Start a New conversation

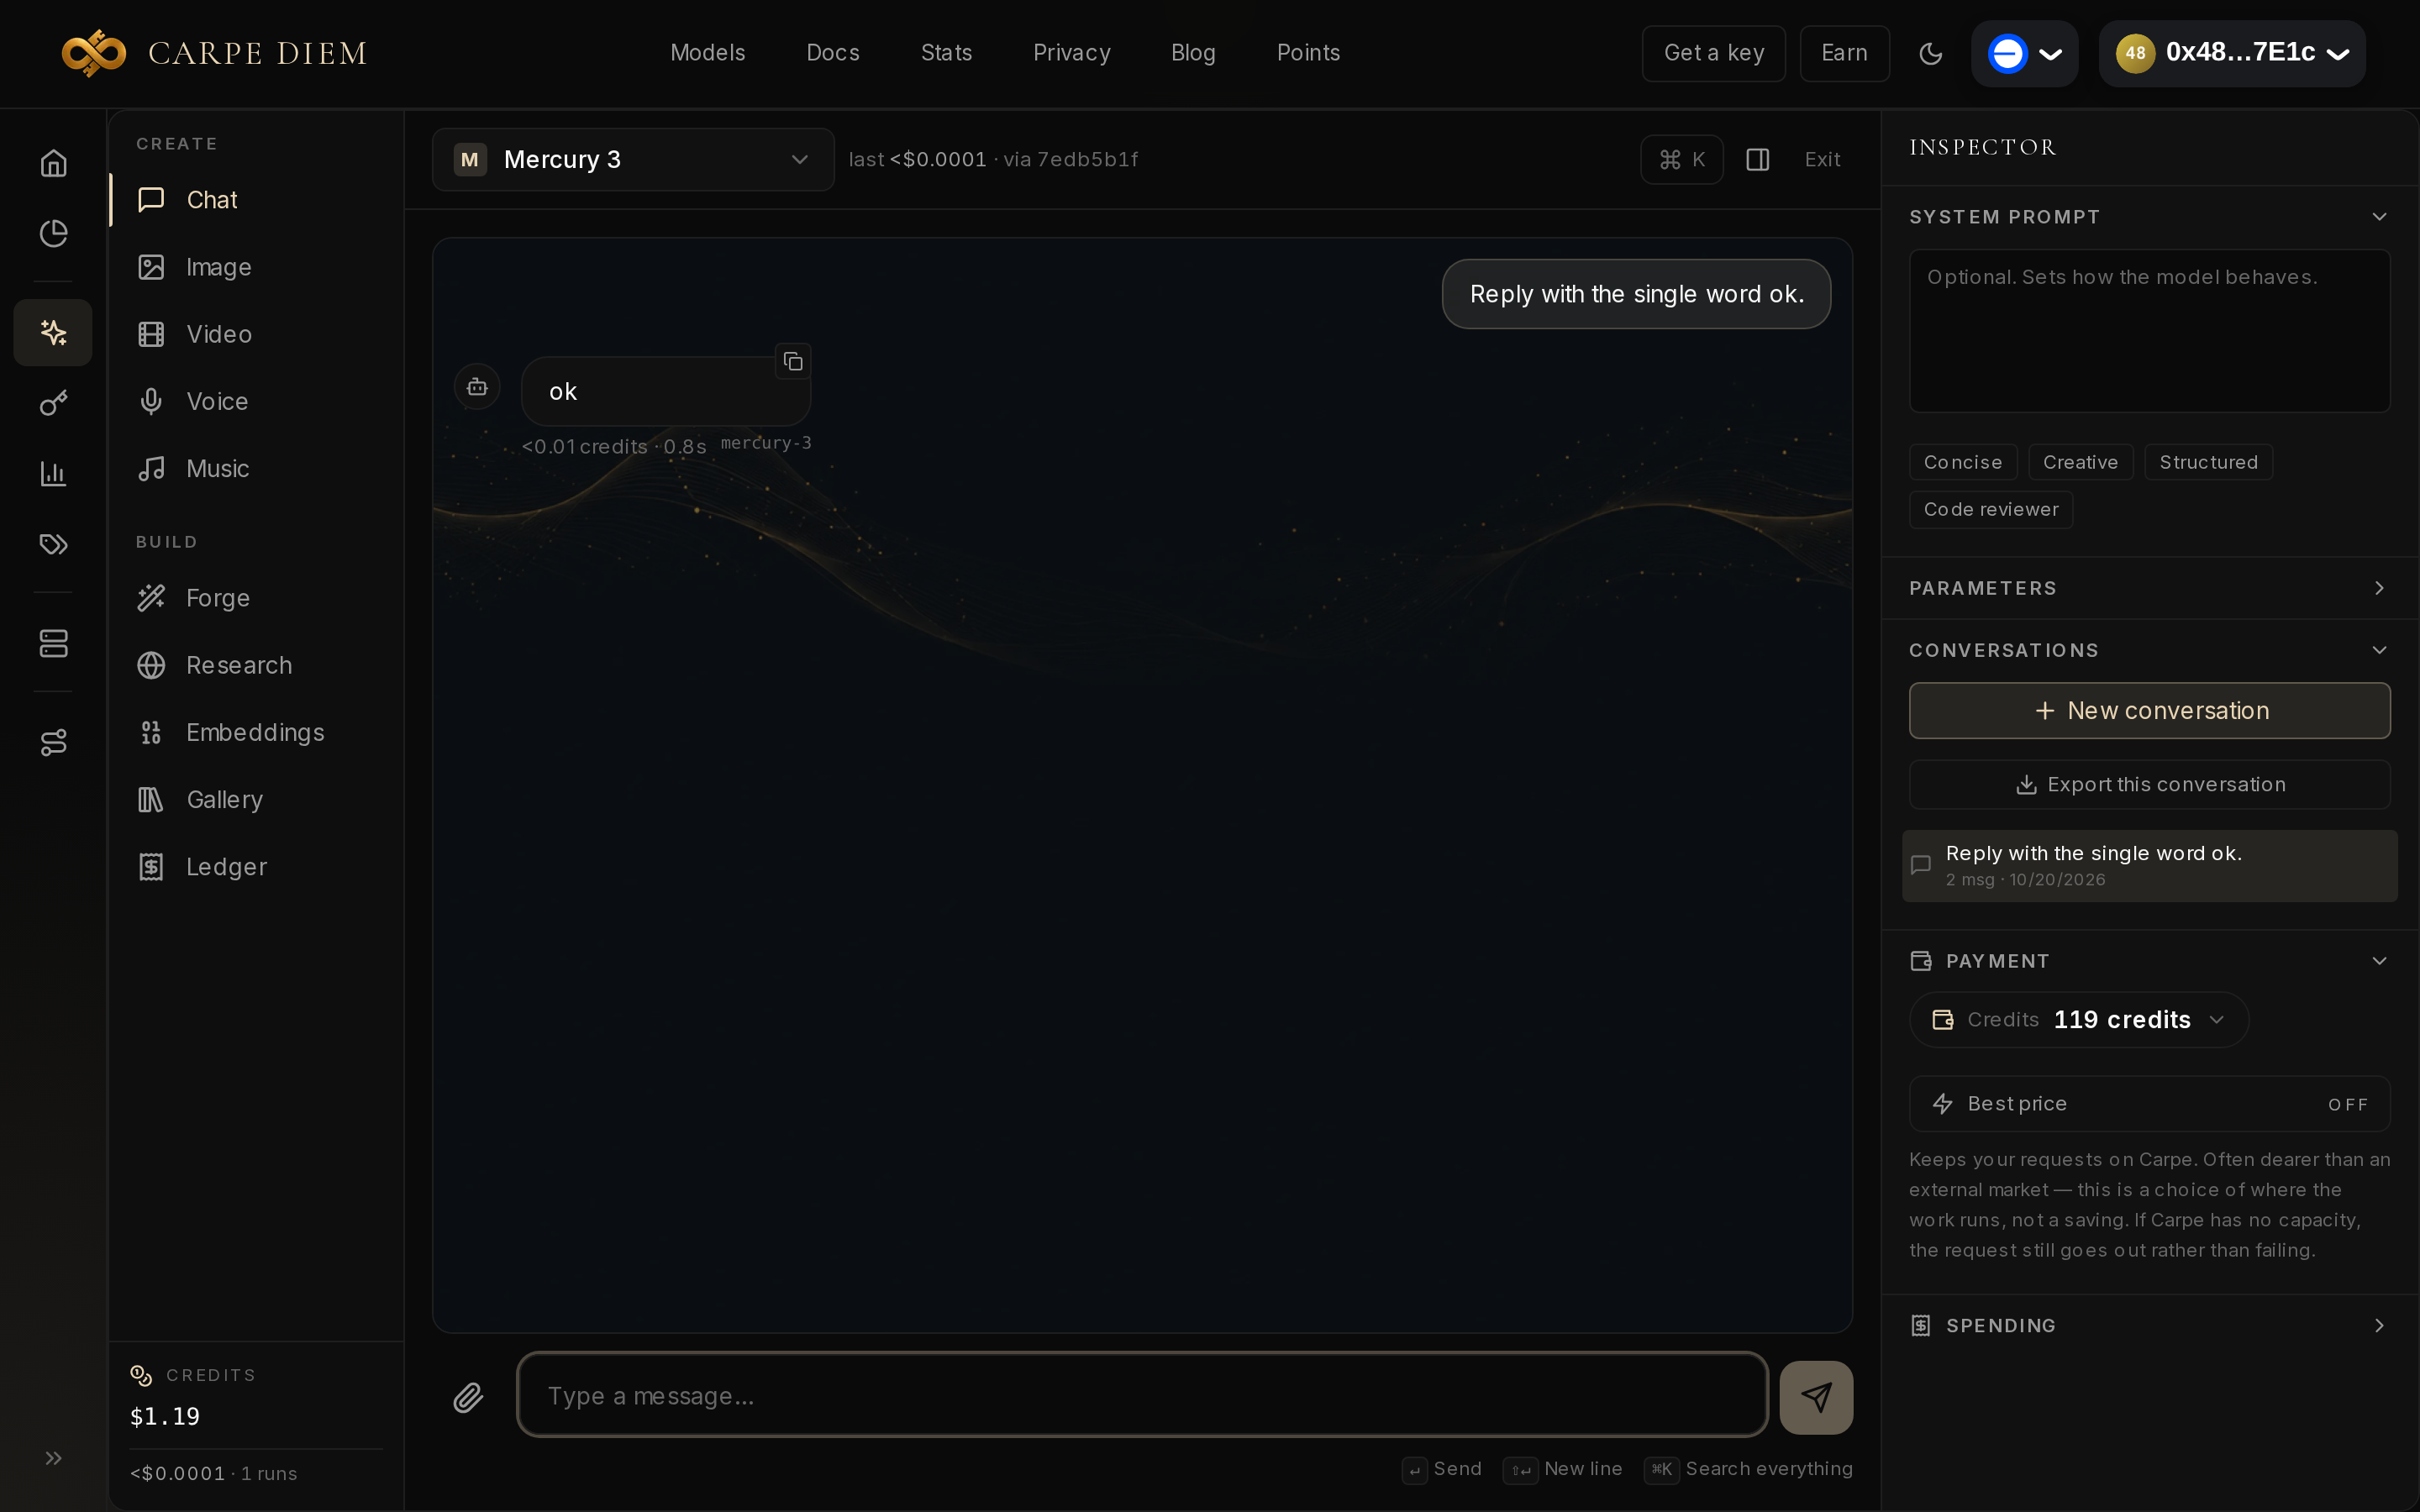(2149, 711)
